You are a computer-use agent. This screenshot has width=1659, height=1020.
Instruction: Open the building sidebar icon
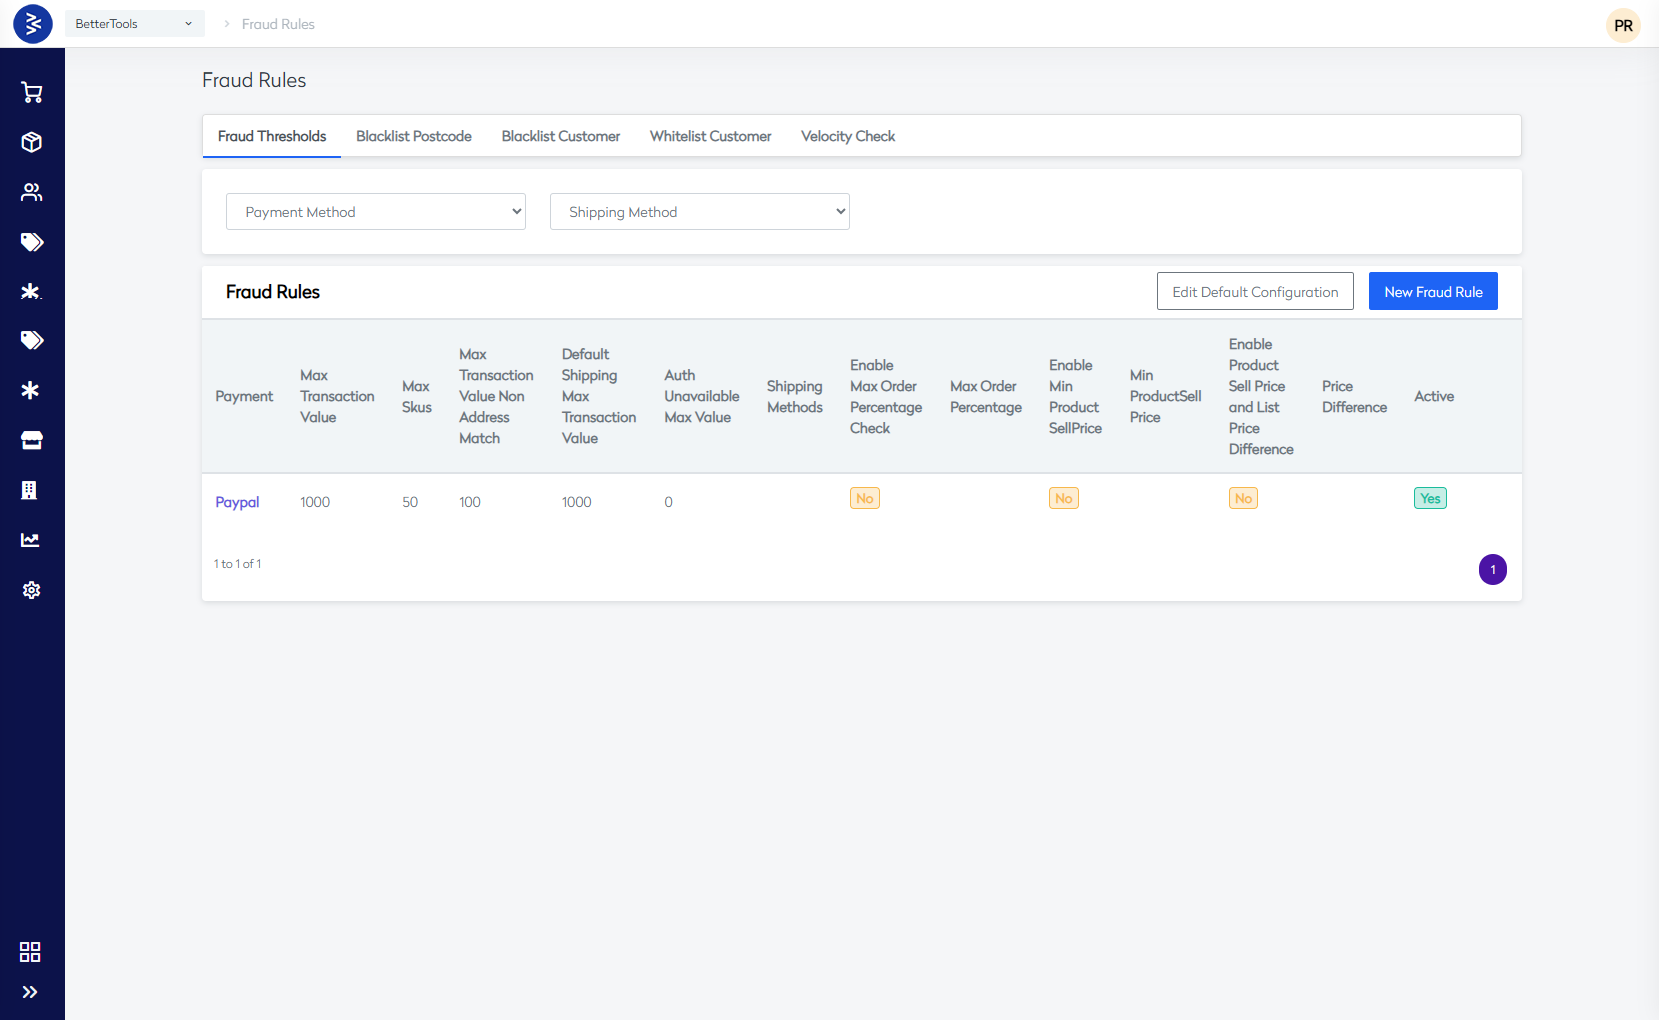tap(30, 490)
